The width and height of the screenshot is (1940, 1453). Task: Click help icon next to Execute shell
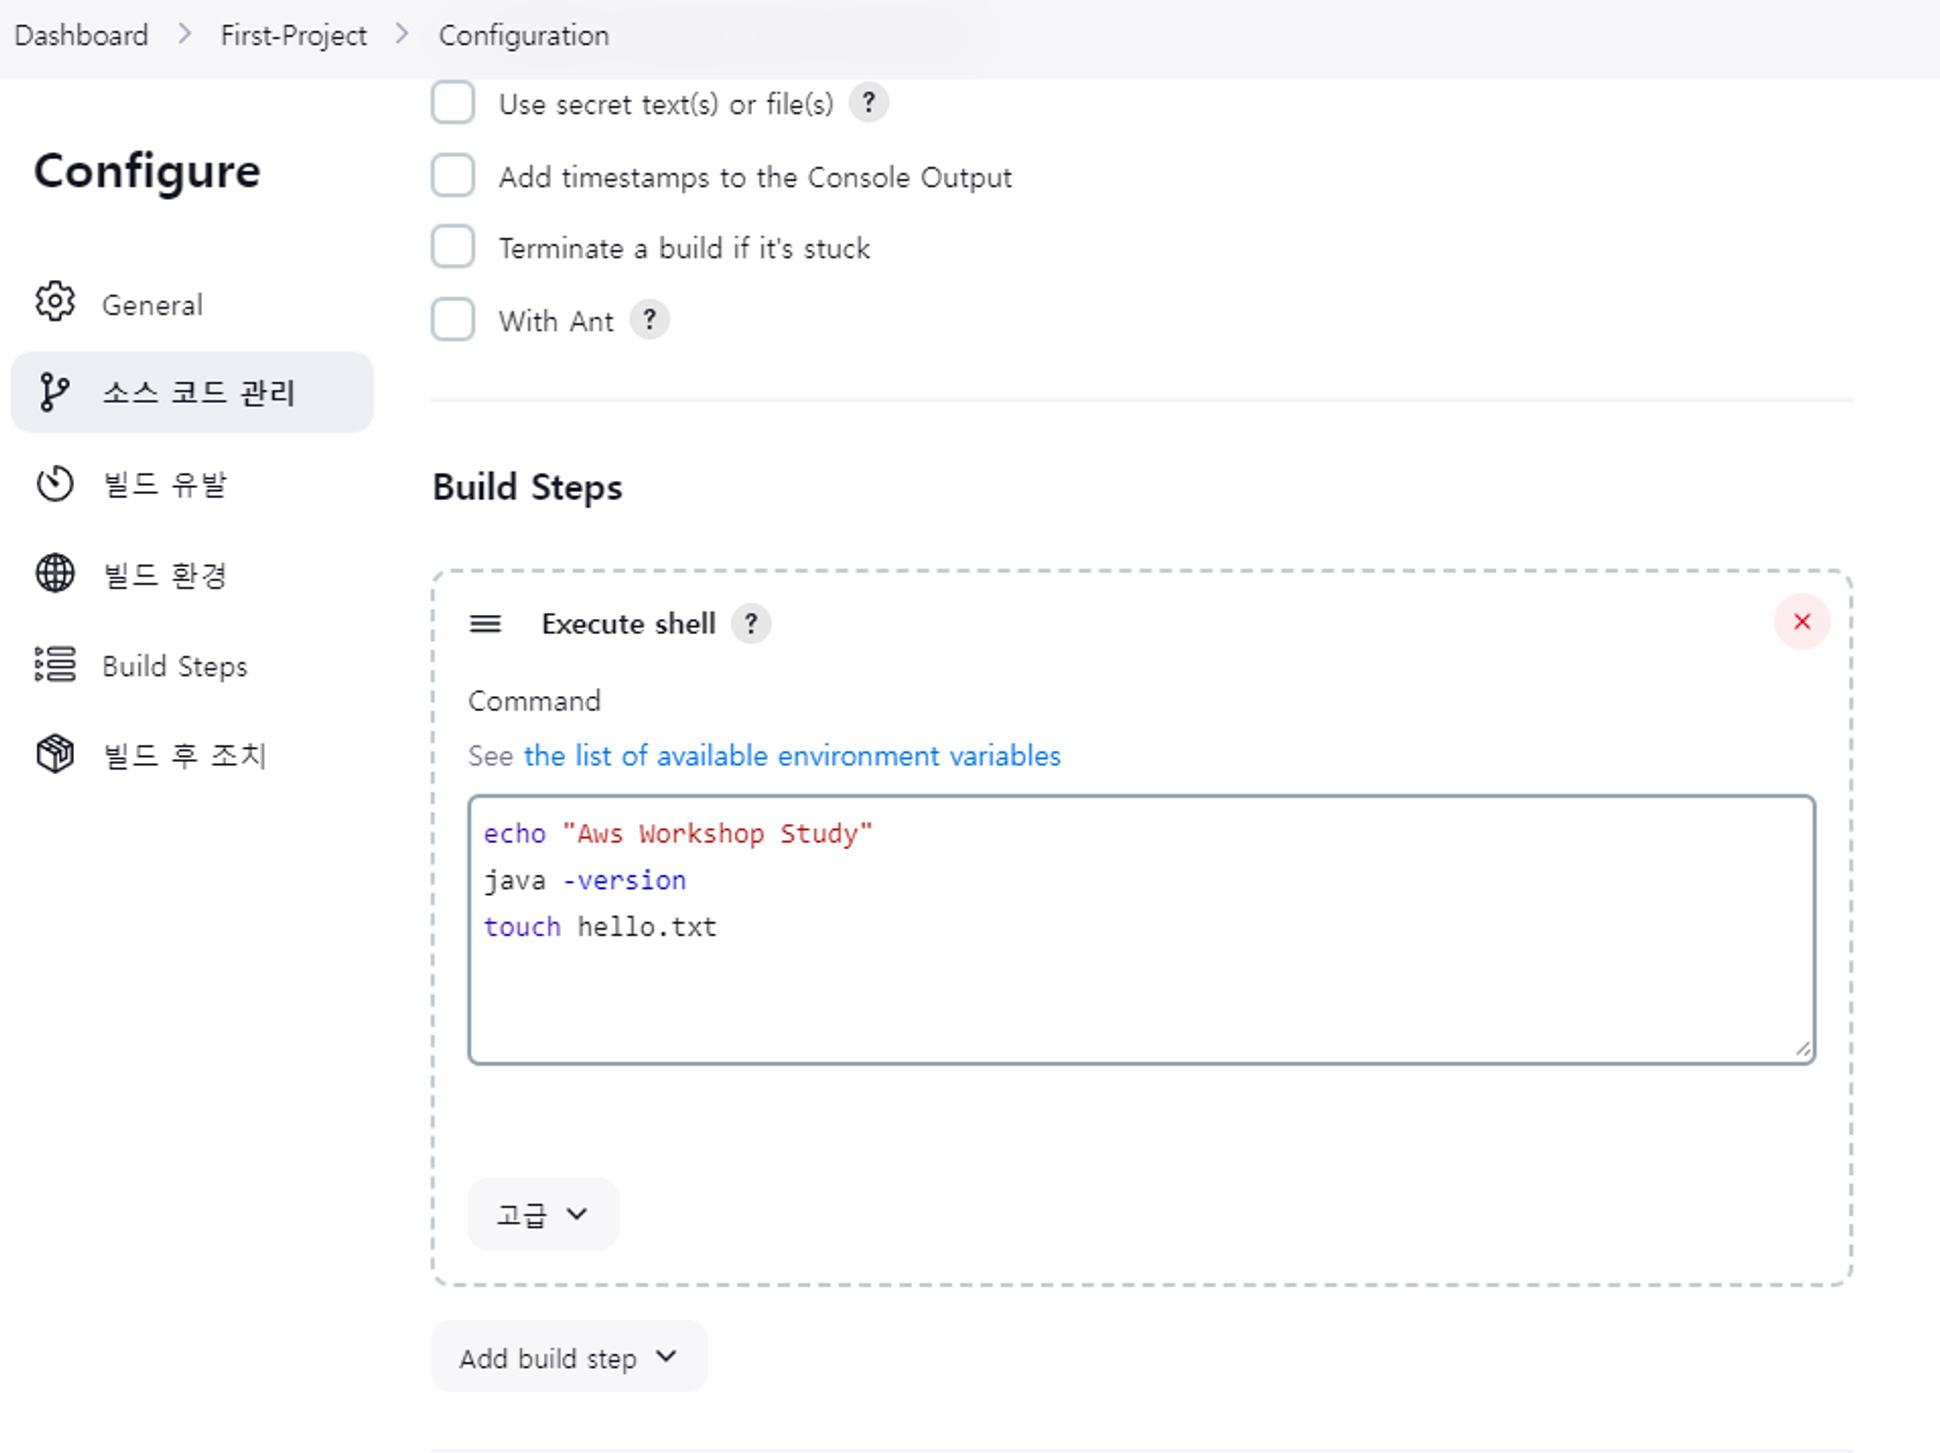[751, 624]
